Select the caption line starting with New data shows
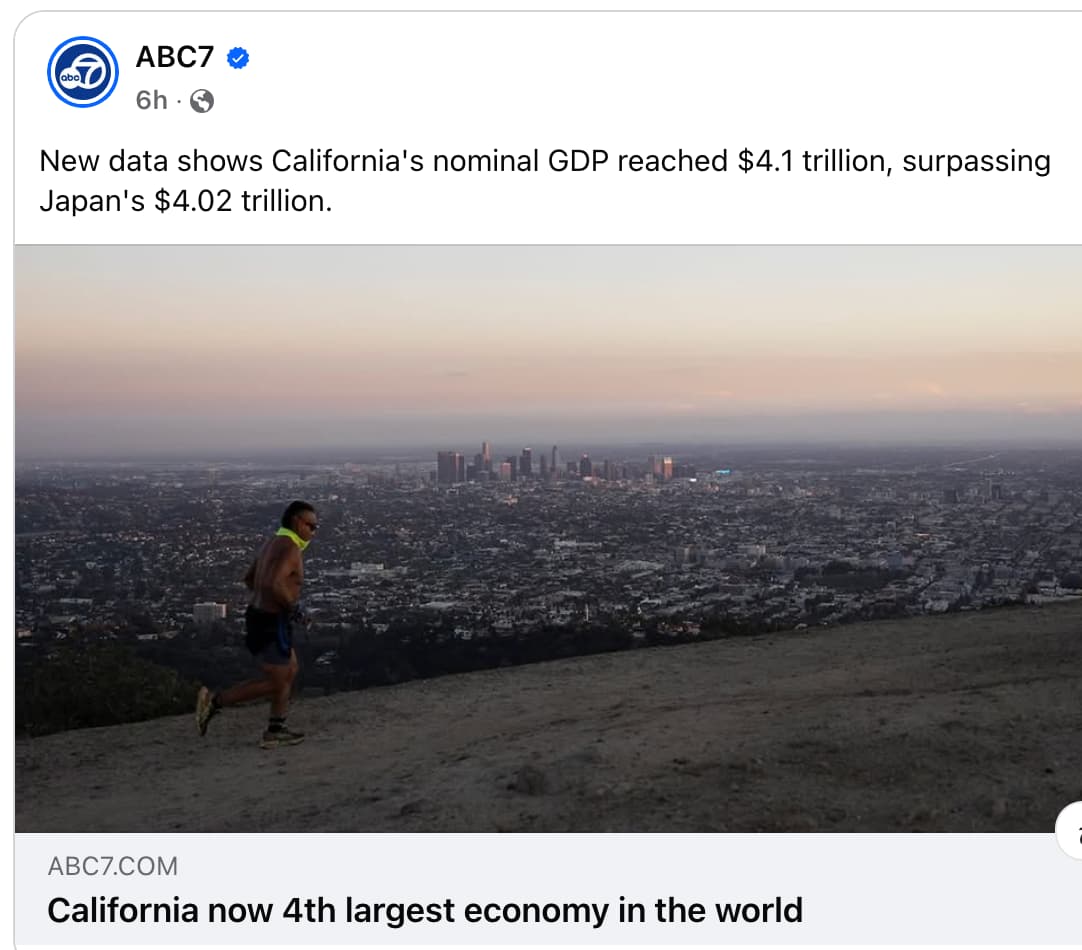 545,161
